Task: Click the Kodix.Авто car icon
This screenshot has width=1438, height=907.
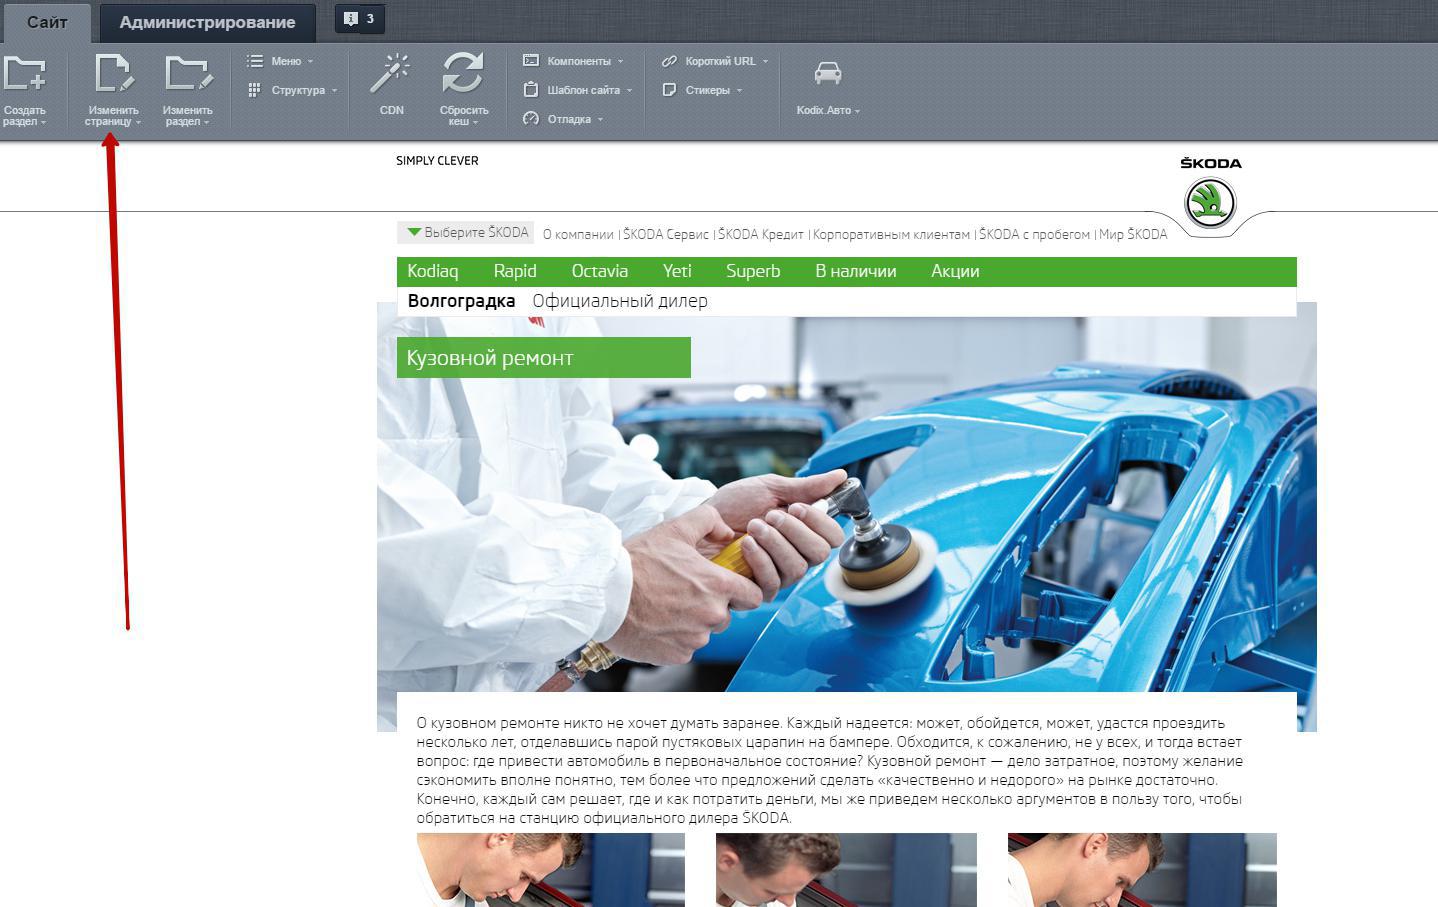Action: point(827,74)
